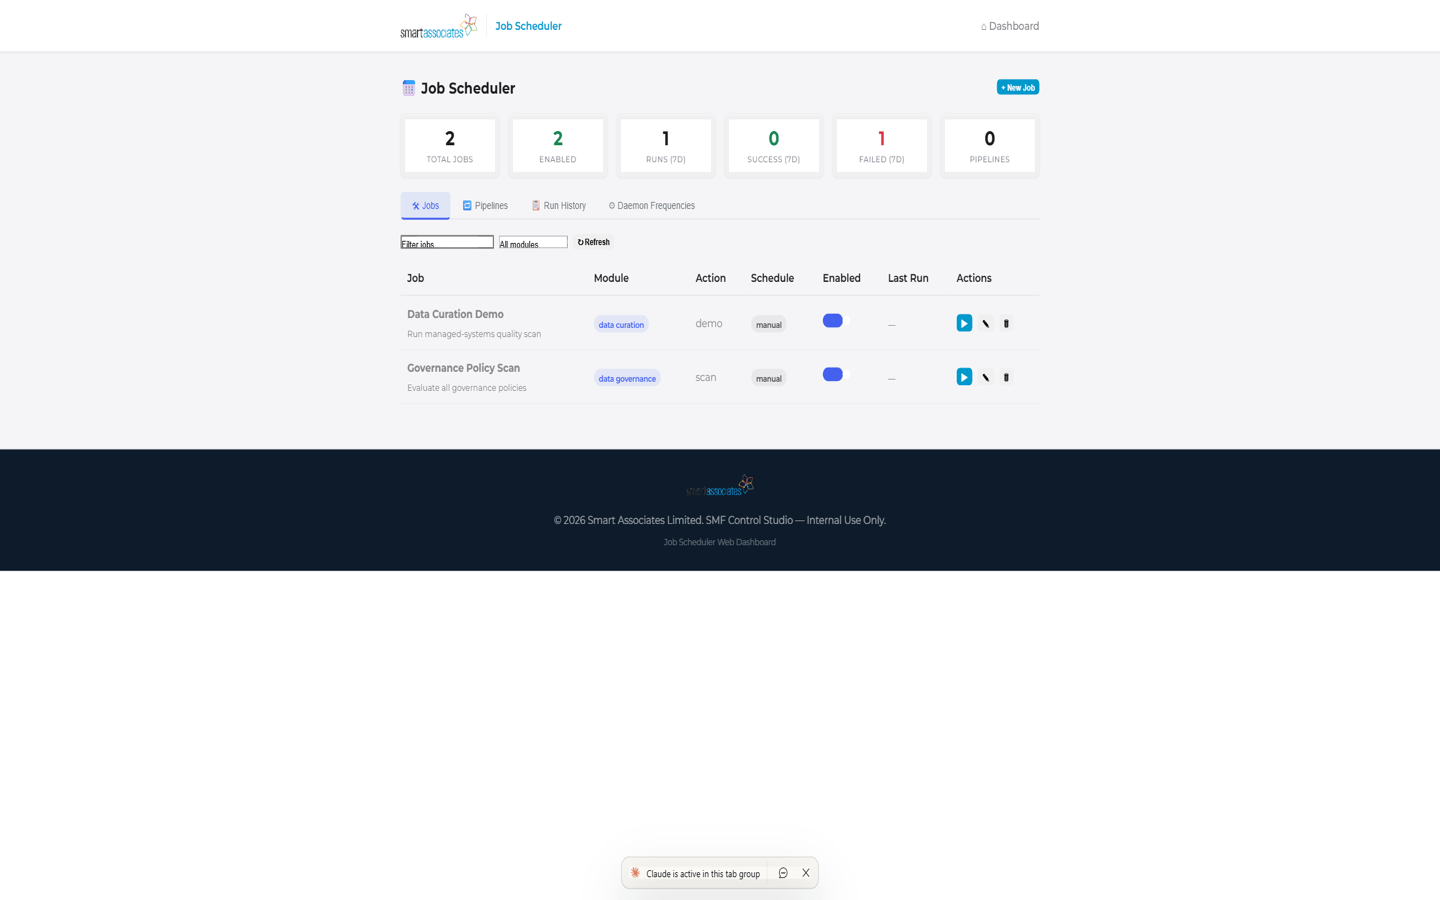Viewport: 1440px width, 900px height.
Task: Refresh the jobs list
Action: tap(593, 242)
